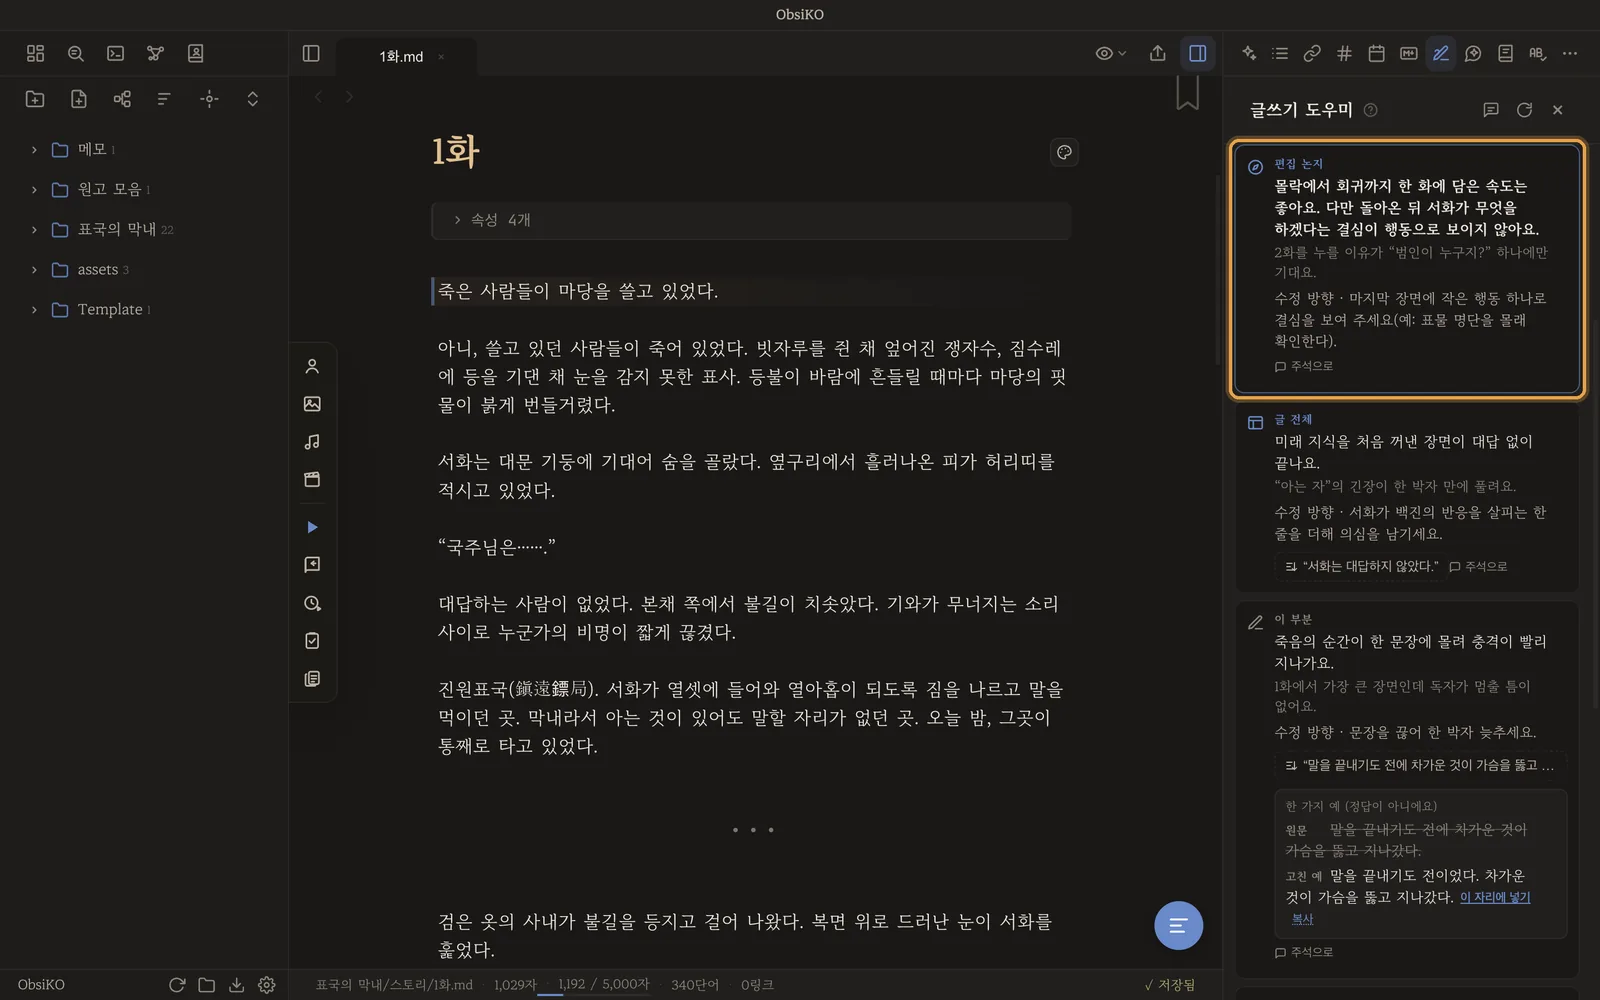
Task: Click the download icon in bottom bar
Action: pos(237,985)
